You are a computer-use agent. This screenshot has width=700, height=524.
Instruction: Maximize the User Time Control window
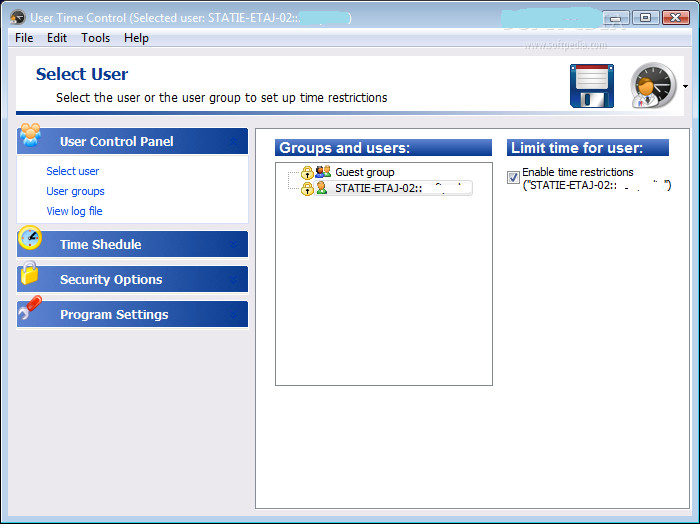point(645,18)
